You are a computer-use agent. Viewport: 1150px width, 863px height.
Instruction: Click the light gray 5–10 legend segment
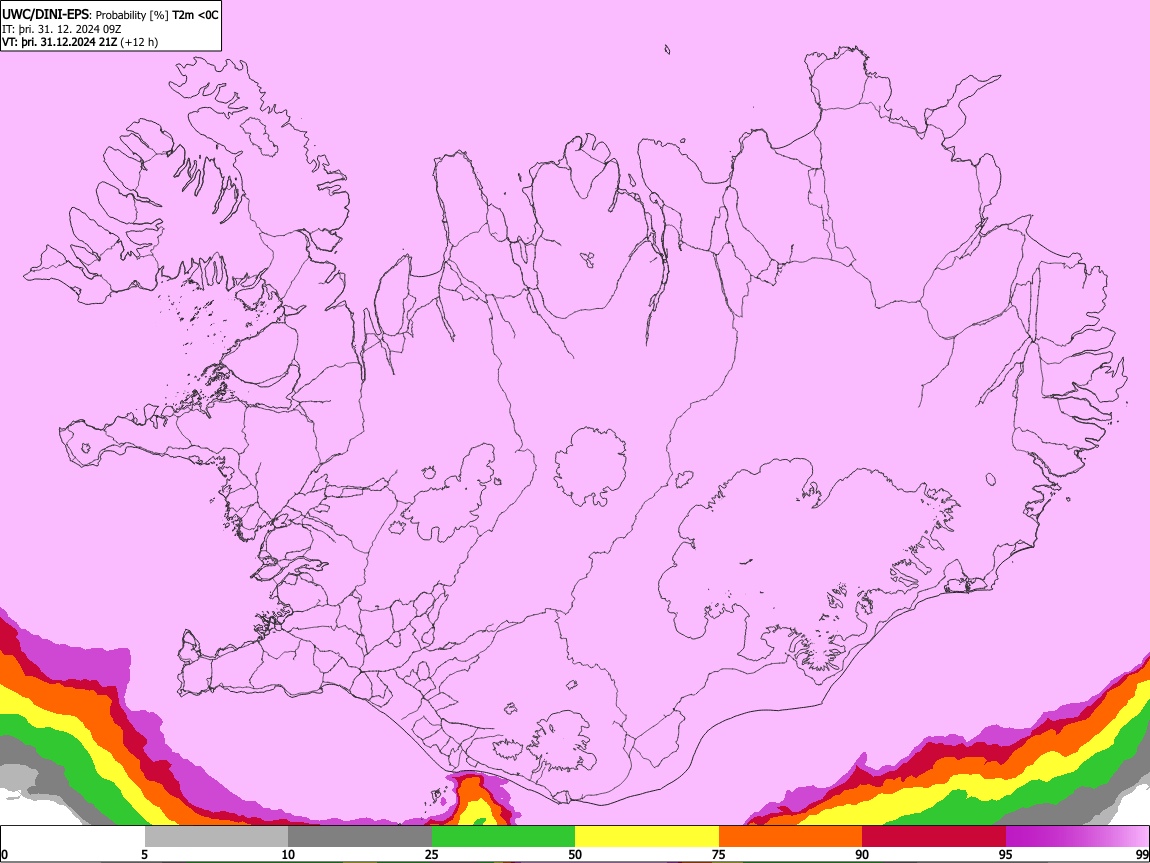point(216,837)
